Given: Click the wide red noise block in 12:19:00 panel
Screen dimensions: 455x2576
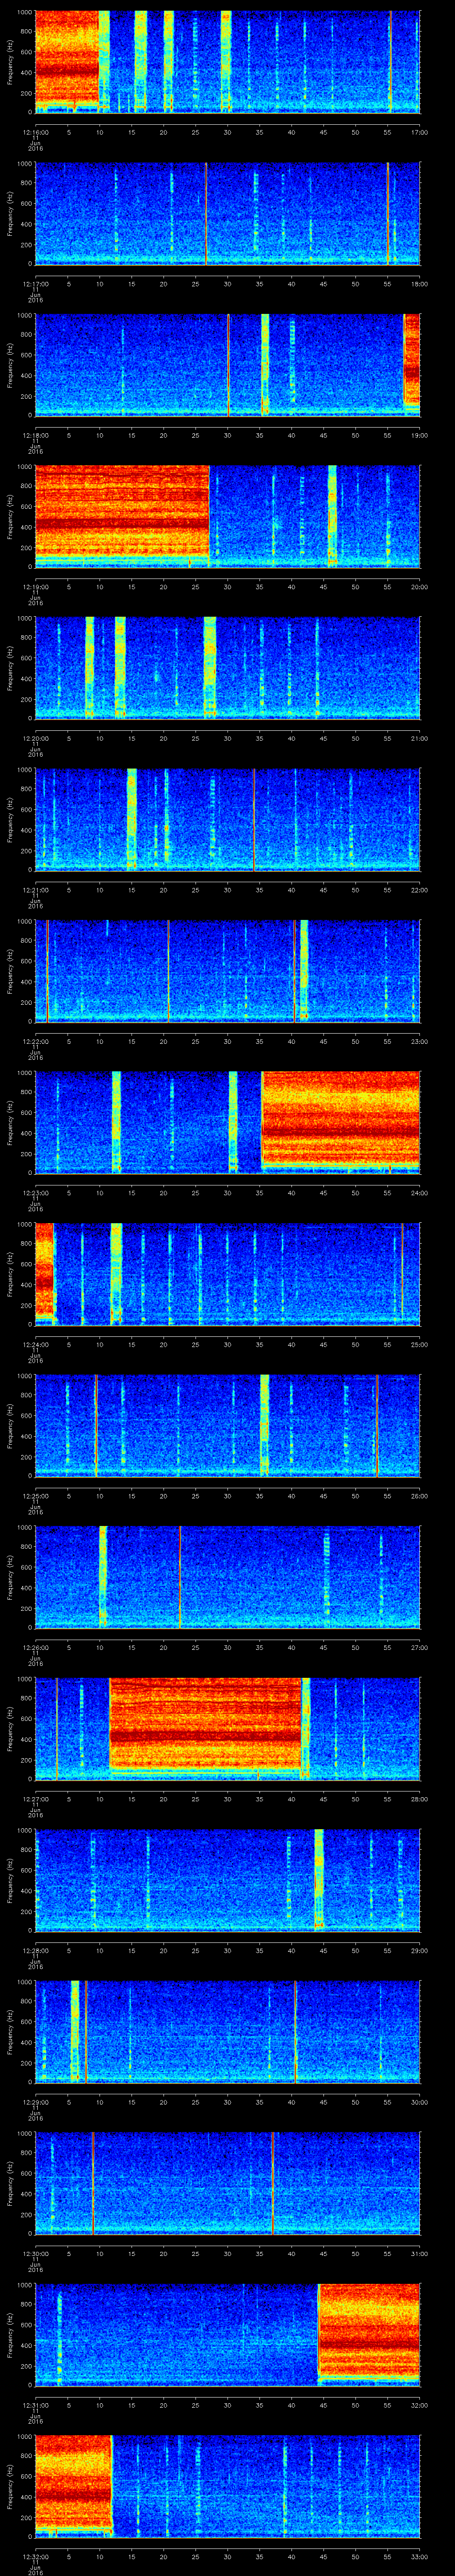Looking at the screenshot, I should pyautogui.click(x=122, y=512).
